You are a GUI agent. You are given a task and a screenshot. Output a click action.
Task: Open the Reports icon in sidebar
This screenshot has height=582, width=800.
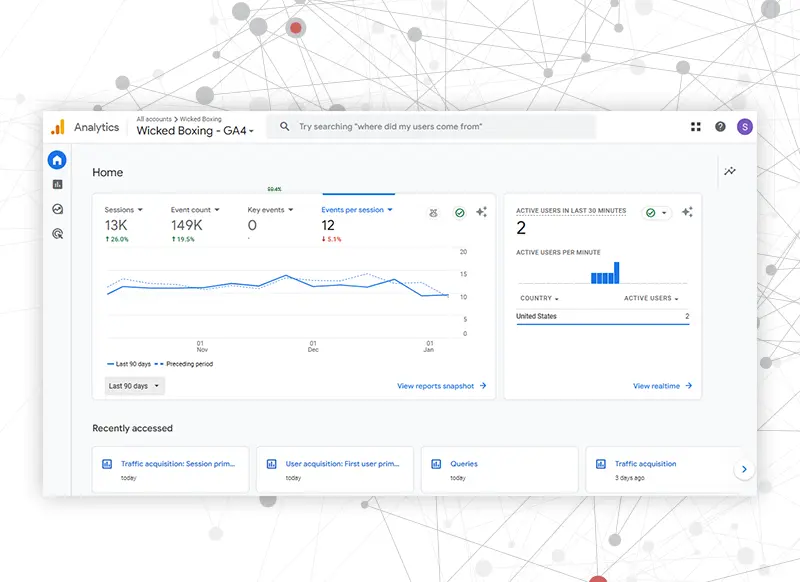pyautogui.click(x=57, y=184)
